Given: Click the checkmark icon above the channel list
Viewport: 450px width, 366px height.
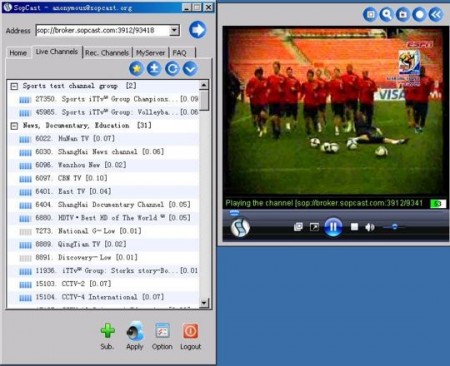Looking at the screenshot, I should (x=190, y=69).
